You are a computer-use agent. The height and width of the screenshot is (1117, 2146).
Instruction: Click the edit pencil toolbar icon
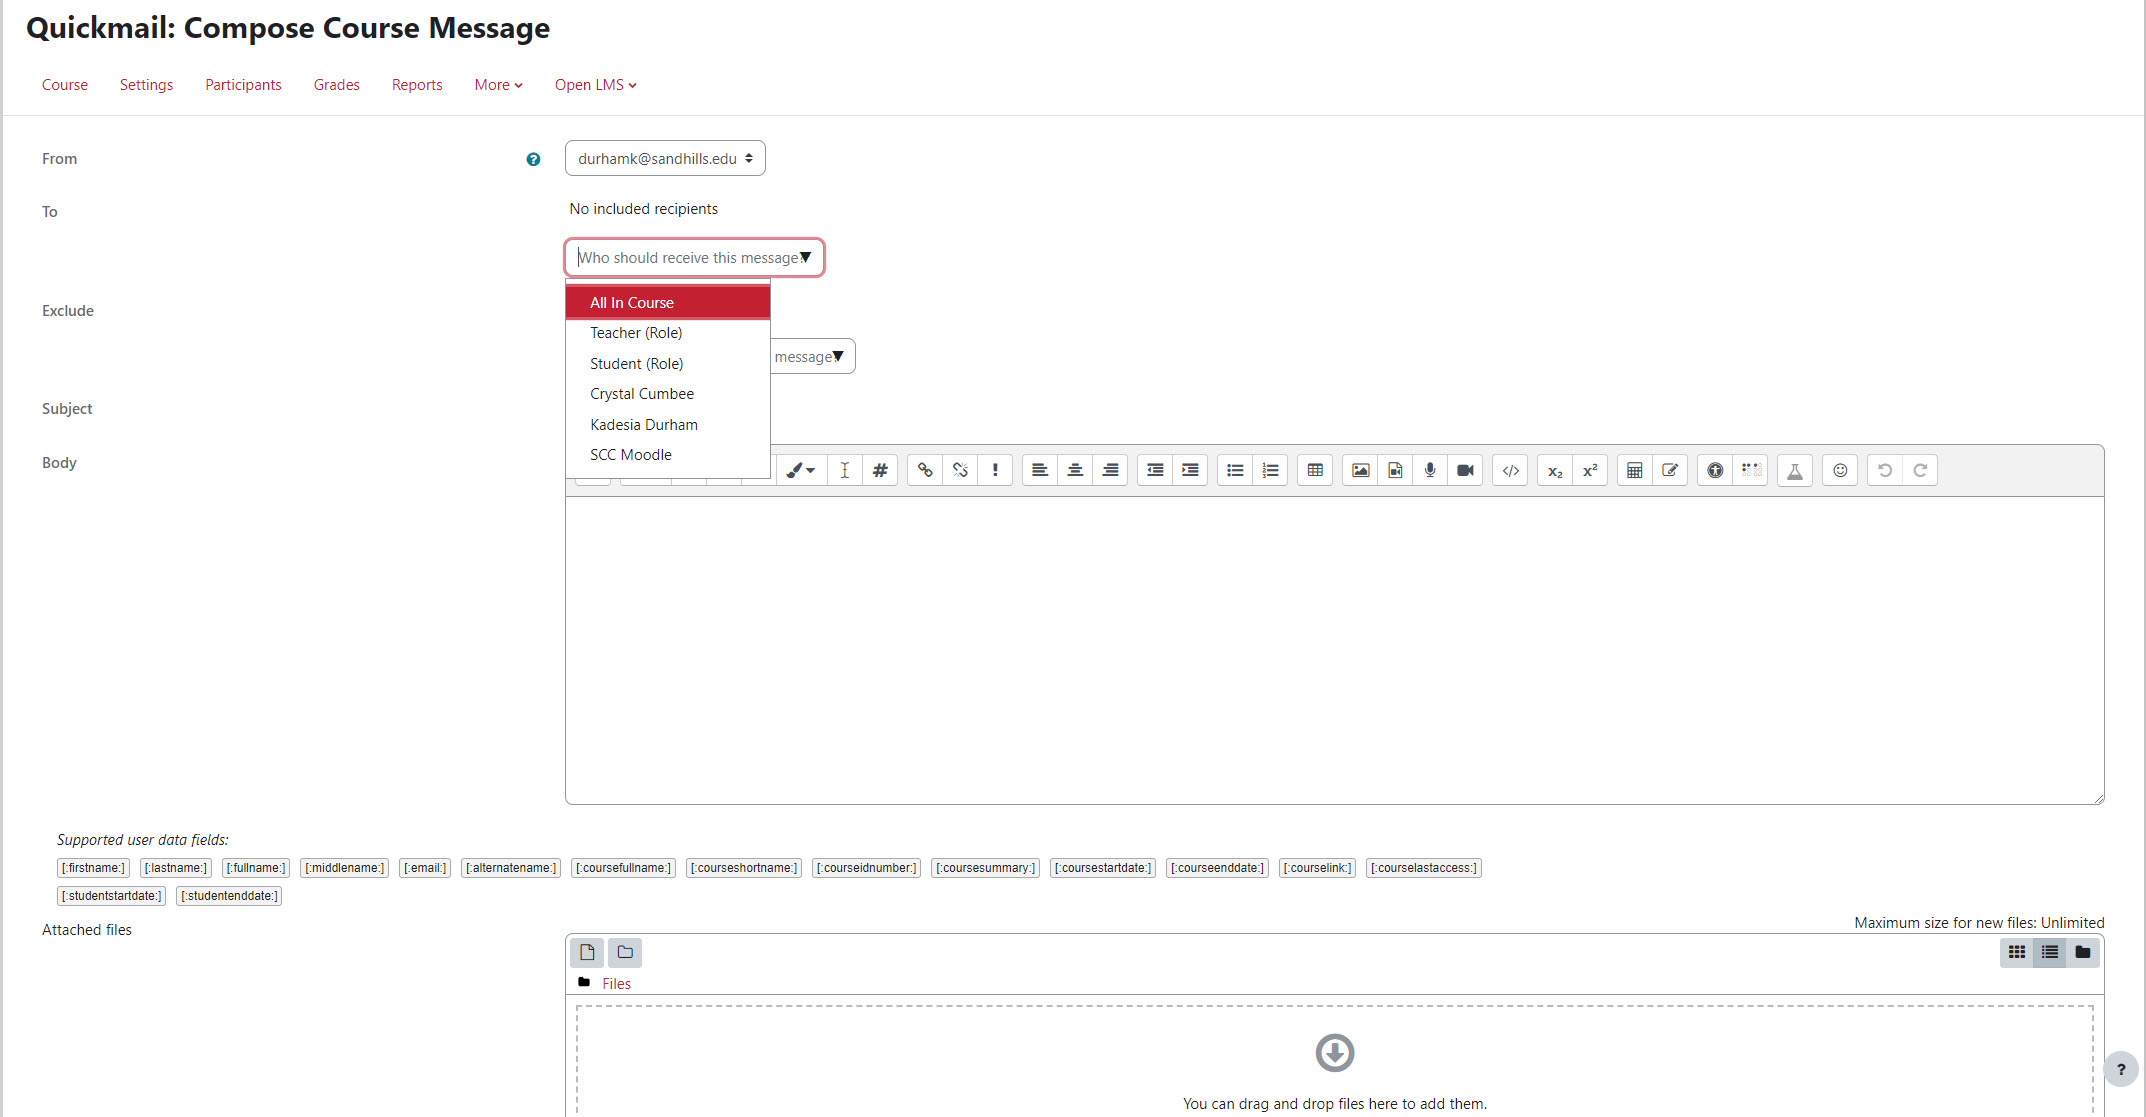point(1670,470)
